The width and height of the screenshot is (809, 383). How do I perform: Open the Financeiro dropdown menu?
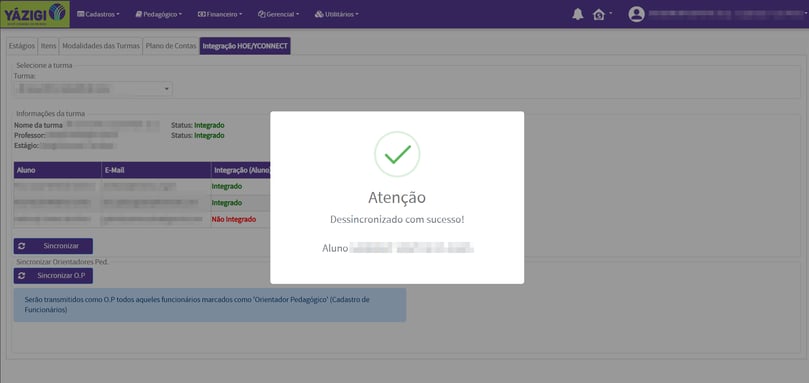click(220, 14)
